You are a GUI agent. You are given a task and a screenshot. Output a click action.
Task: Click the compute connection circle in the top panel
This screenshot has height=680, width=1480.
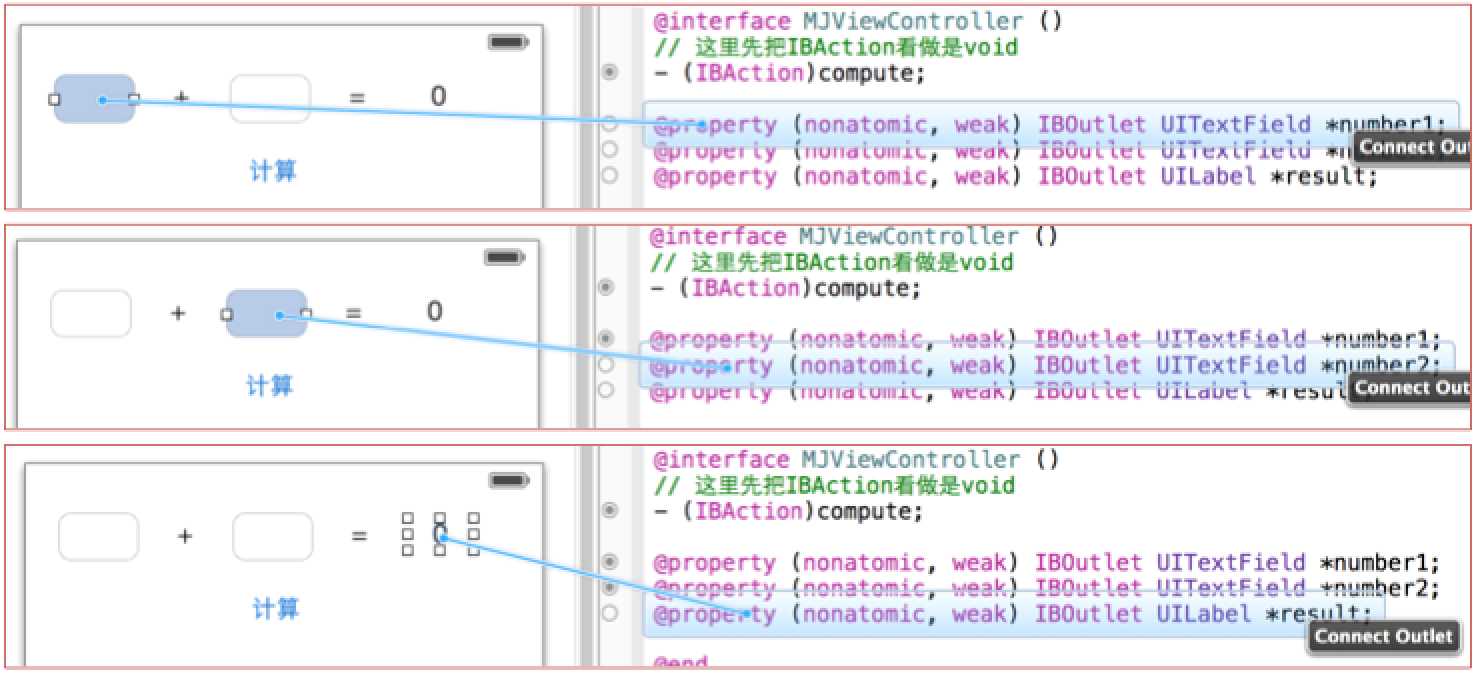point(611,73)
